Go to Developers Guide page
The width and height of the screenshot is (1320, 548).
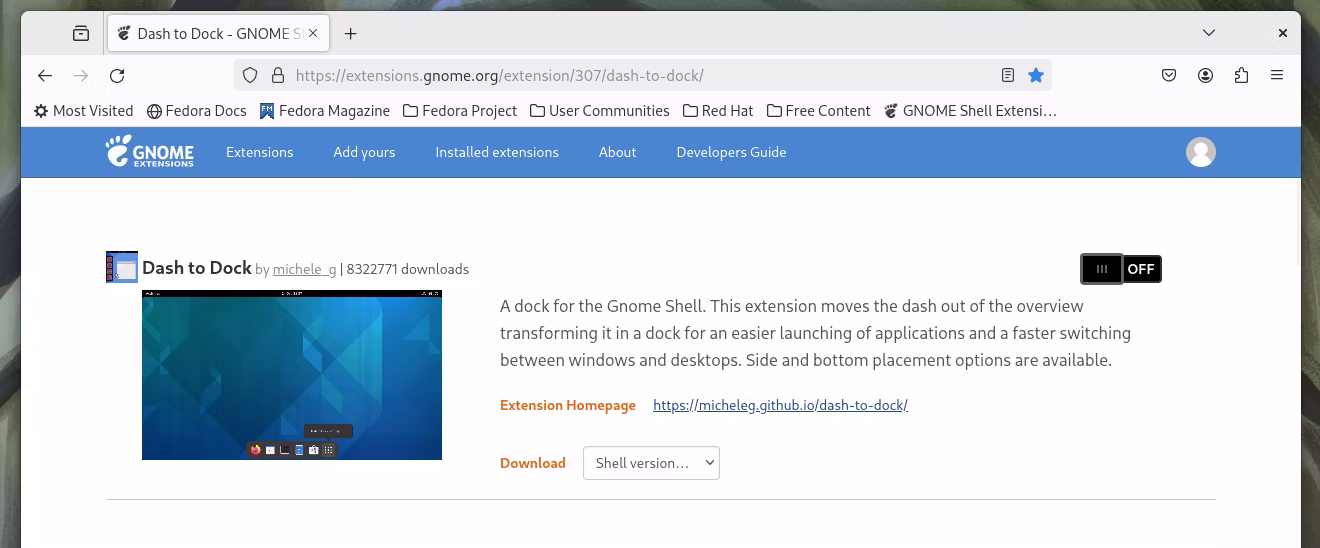[731, 152]
